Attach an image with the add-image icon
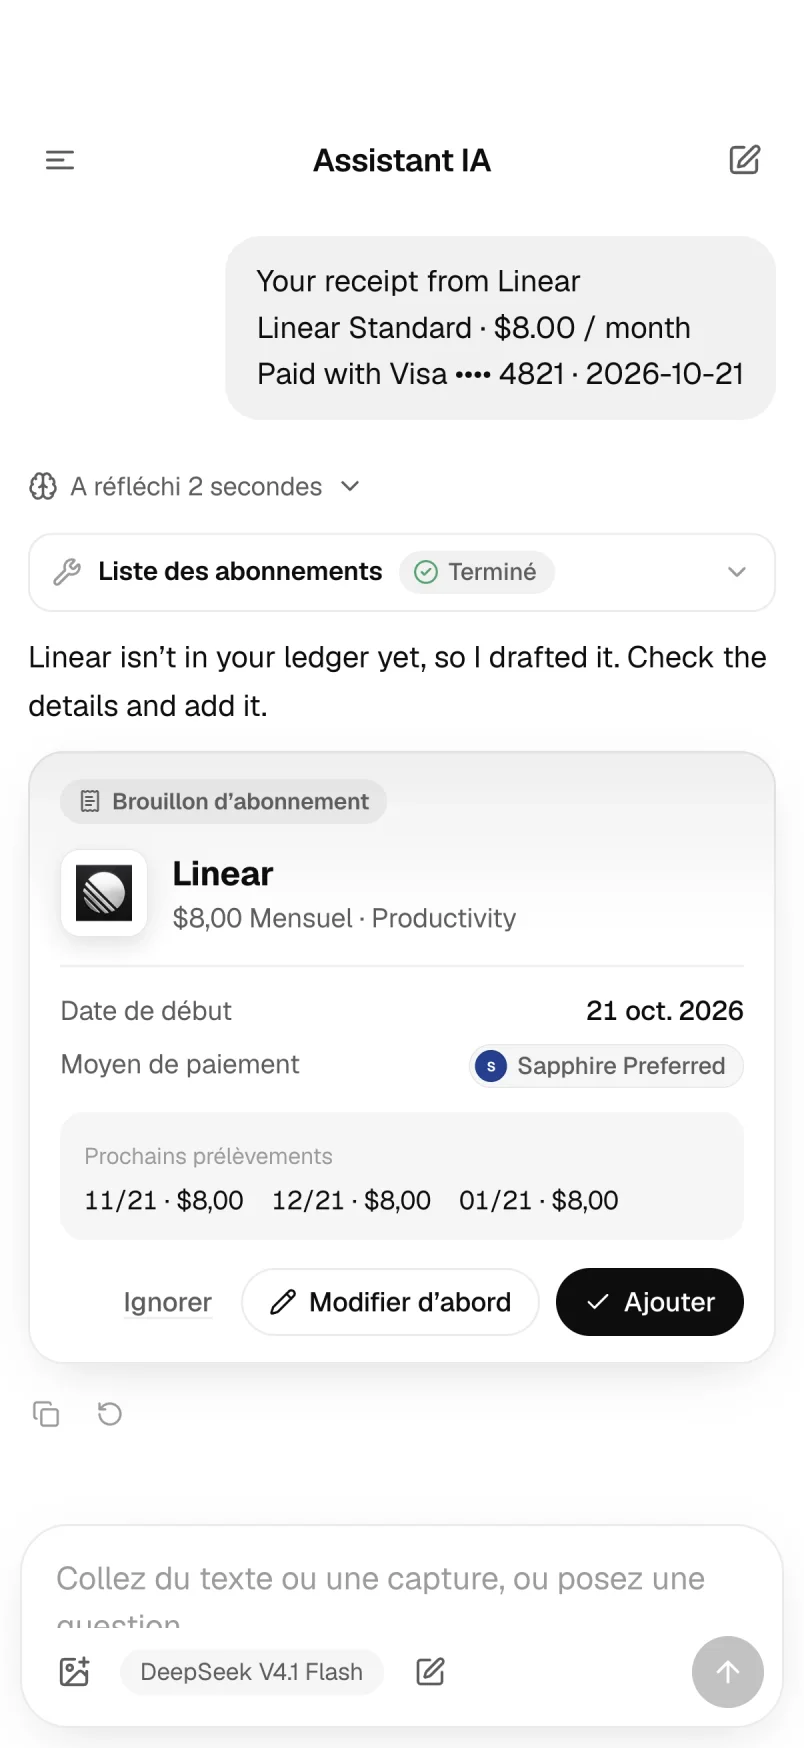The width and height of the screenshot is (804, 1748). pos(75,1672)
